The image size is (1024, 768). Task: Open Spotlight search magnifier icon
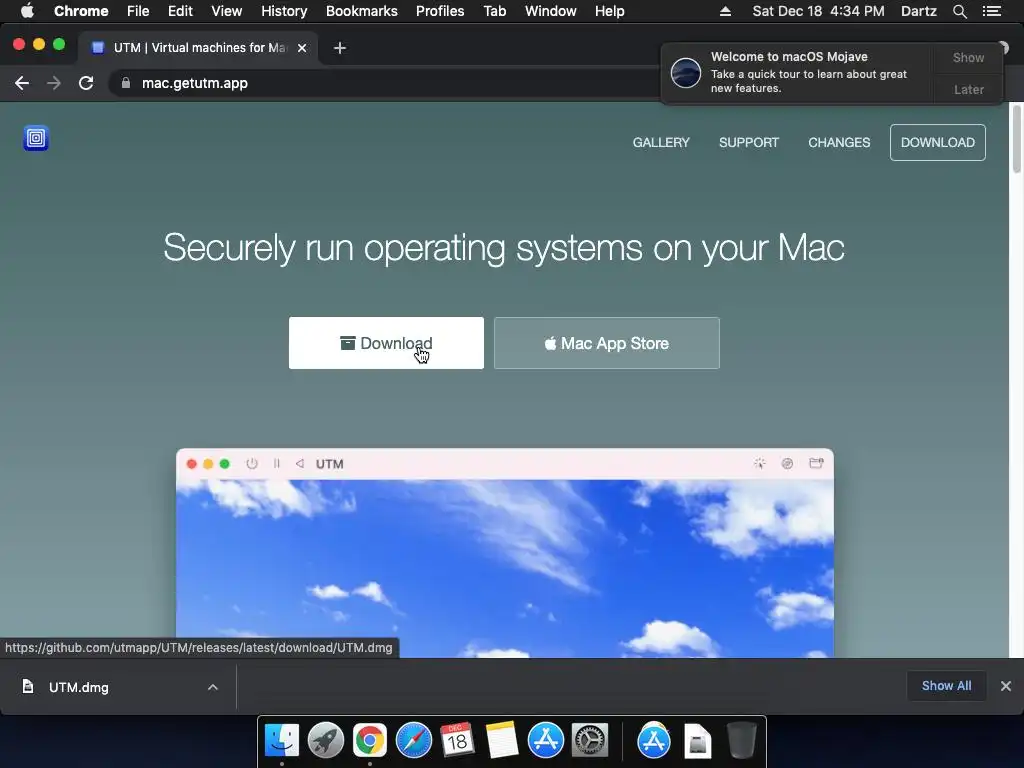coord(960,11)
